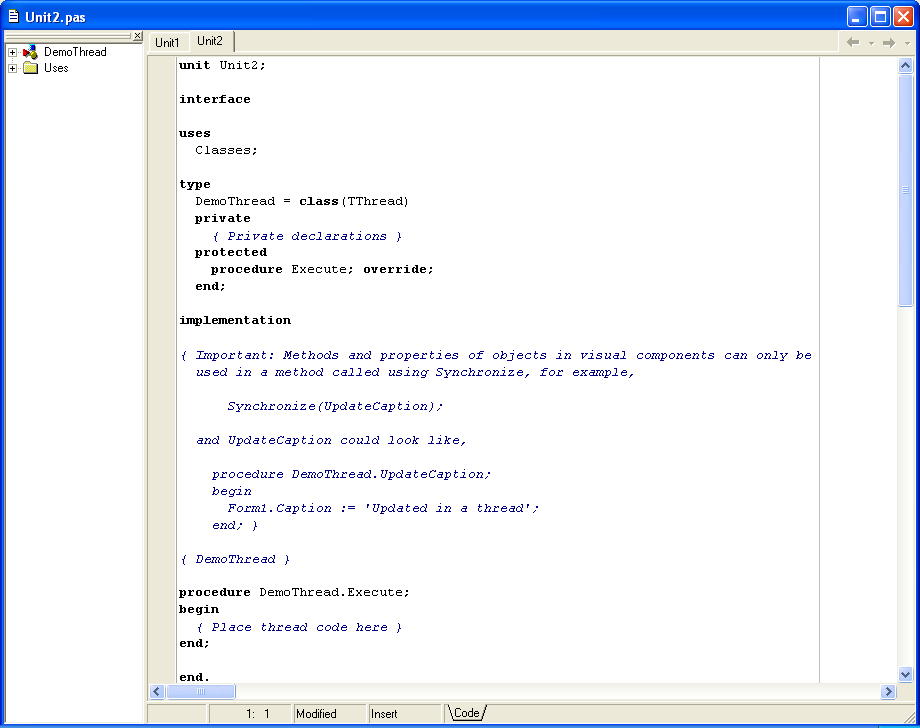Click the 'interface' keyword

pos(215,99)
